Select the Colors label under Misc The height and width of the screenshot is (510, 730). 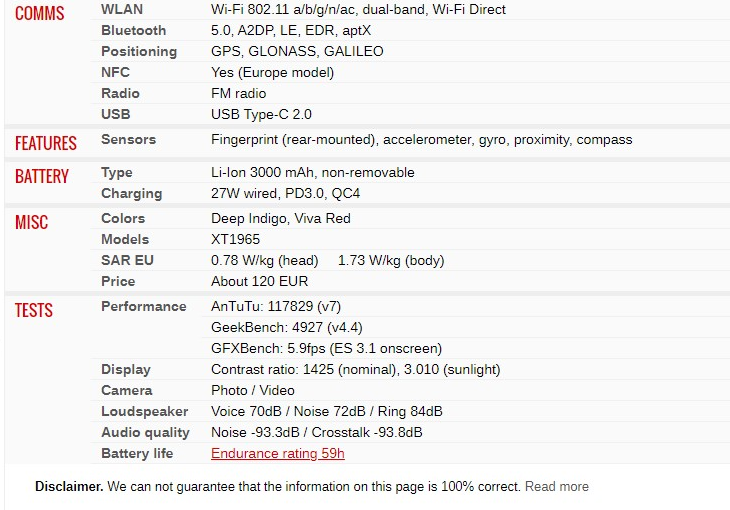pos(123,218)
